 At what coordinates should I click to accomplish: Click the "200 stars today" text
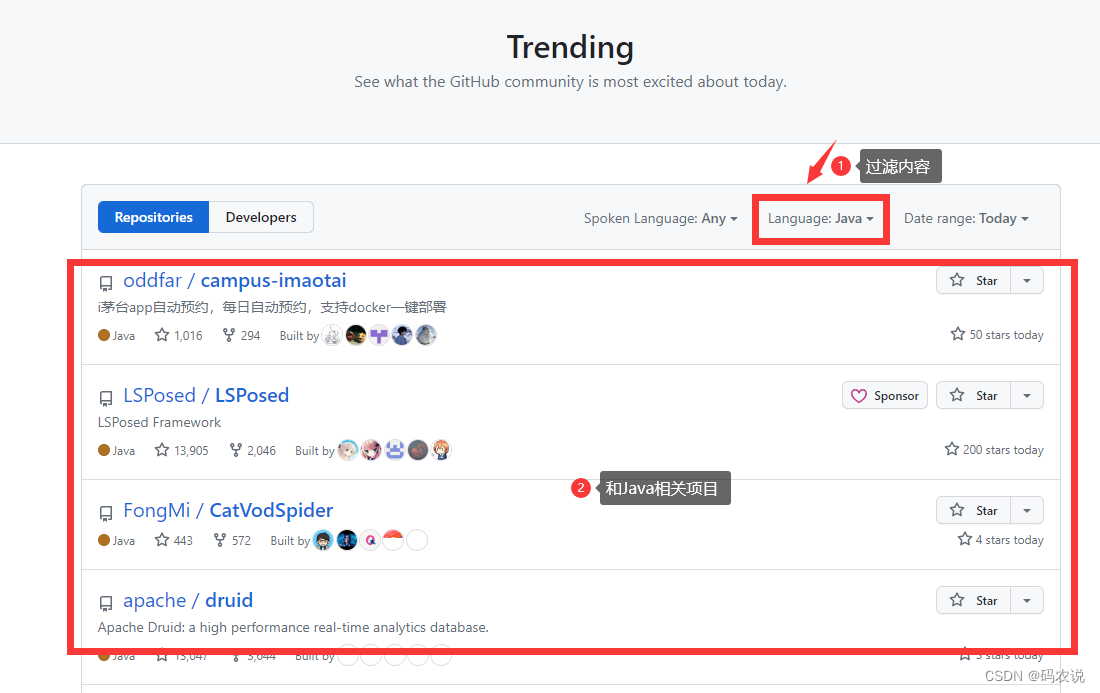[1003, 450]
